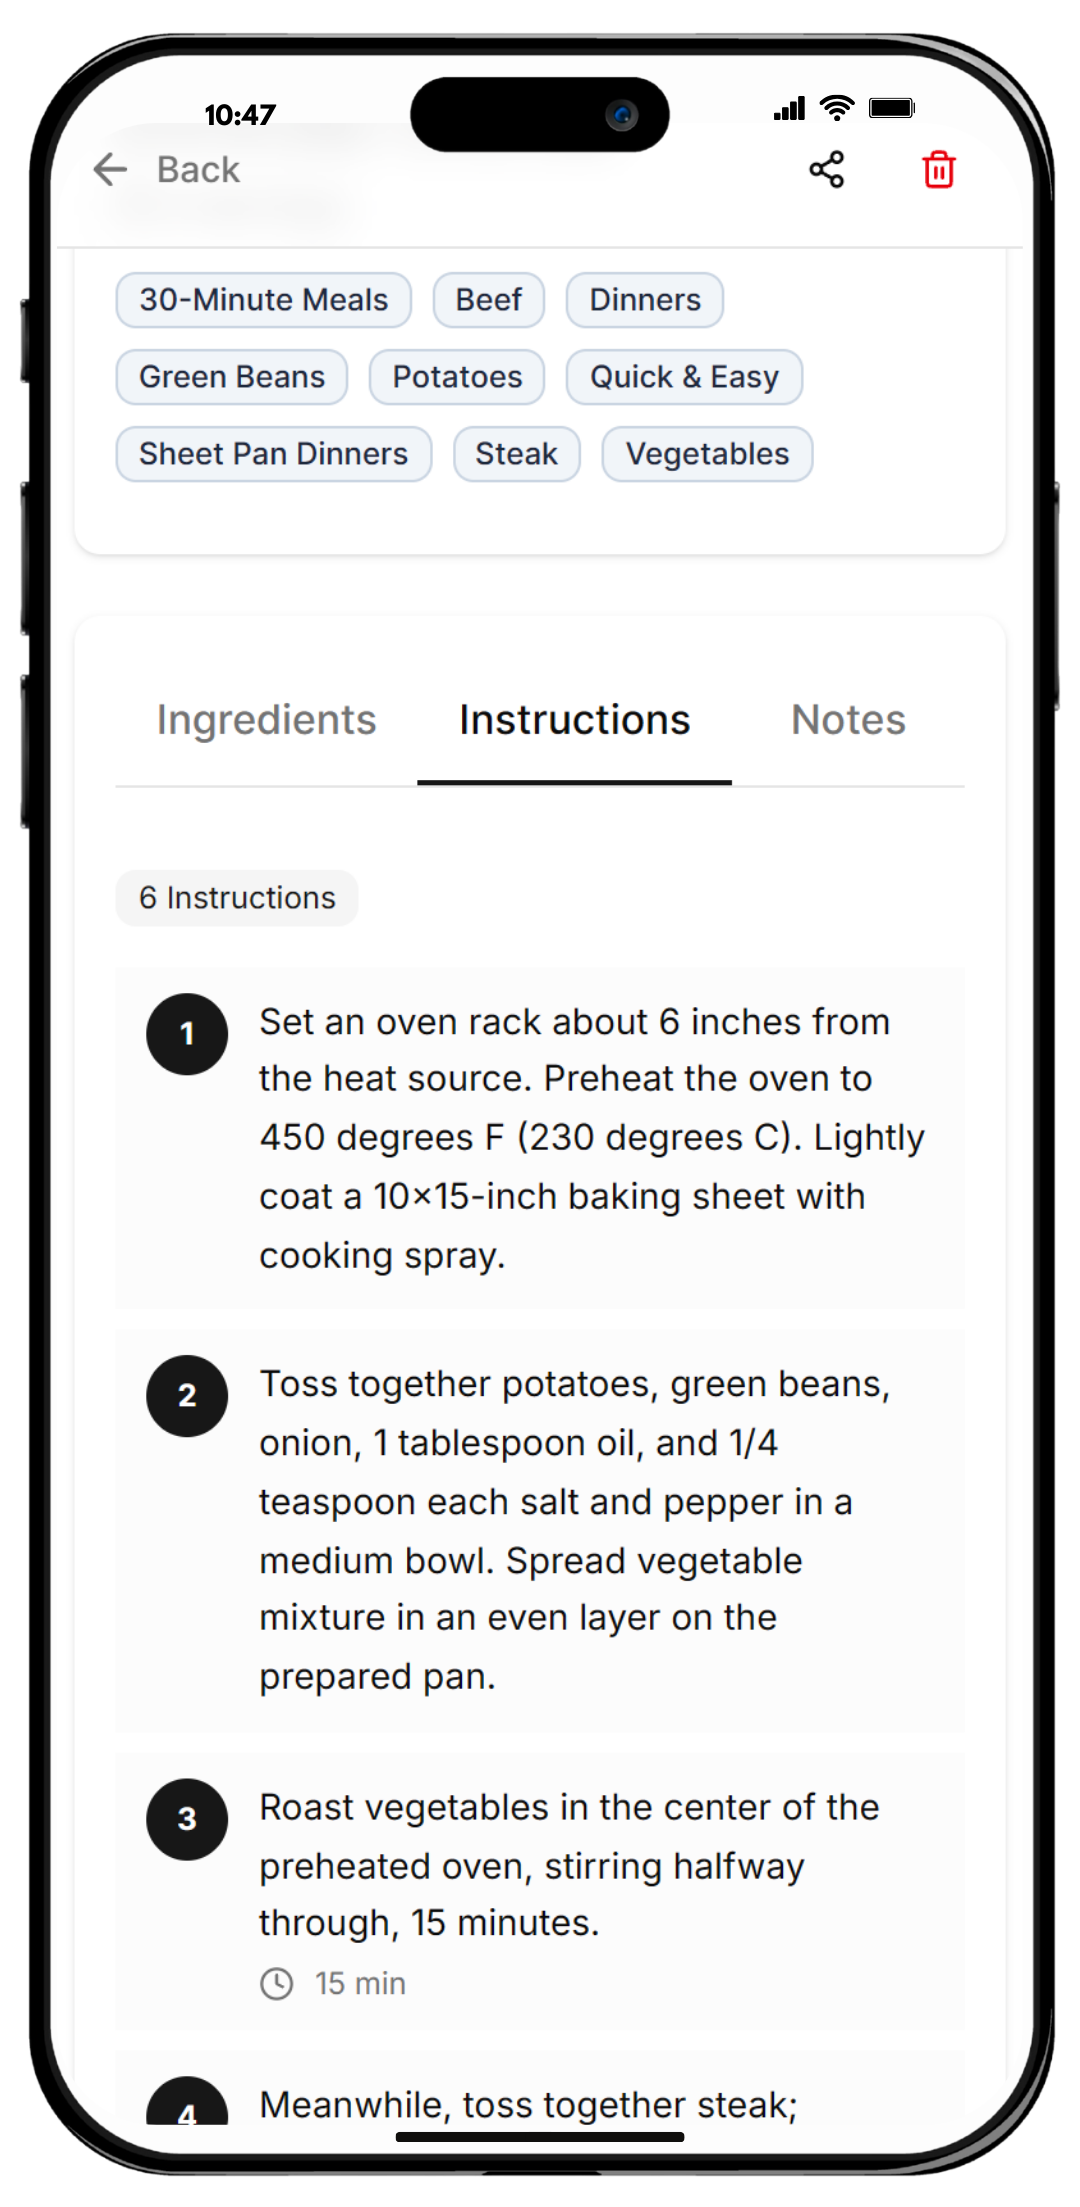Tap the 6 Instructions count badge

[x=237, y=898]
